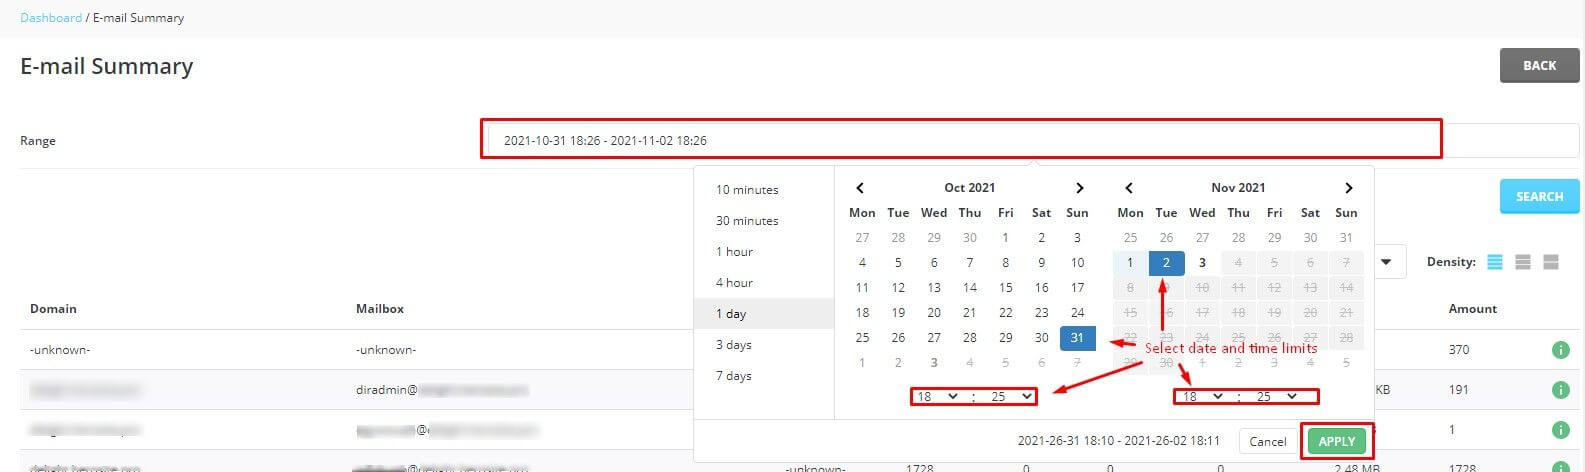Open info icon for amount 1 row
Viewport: 1585px width, 472px height.
click(x=1560, y=430)
